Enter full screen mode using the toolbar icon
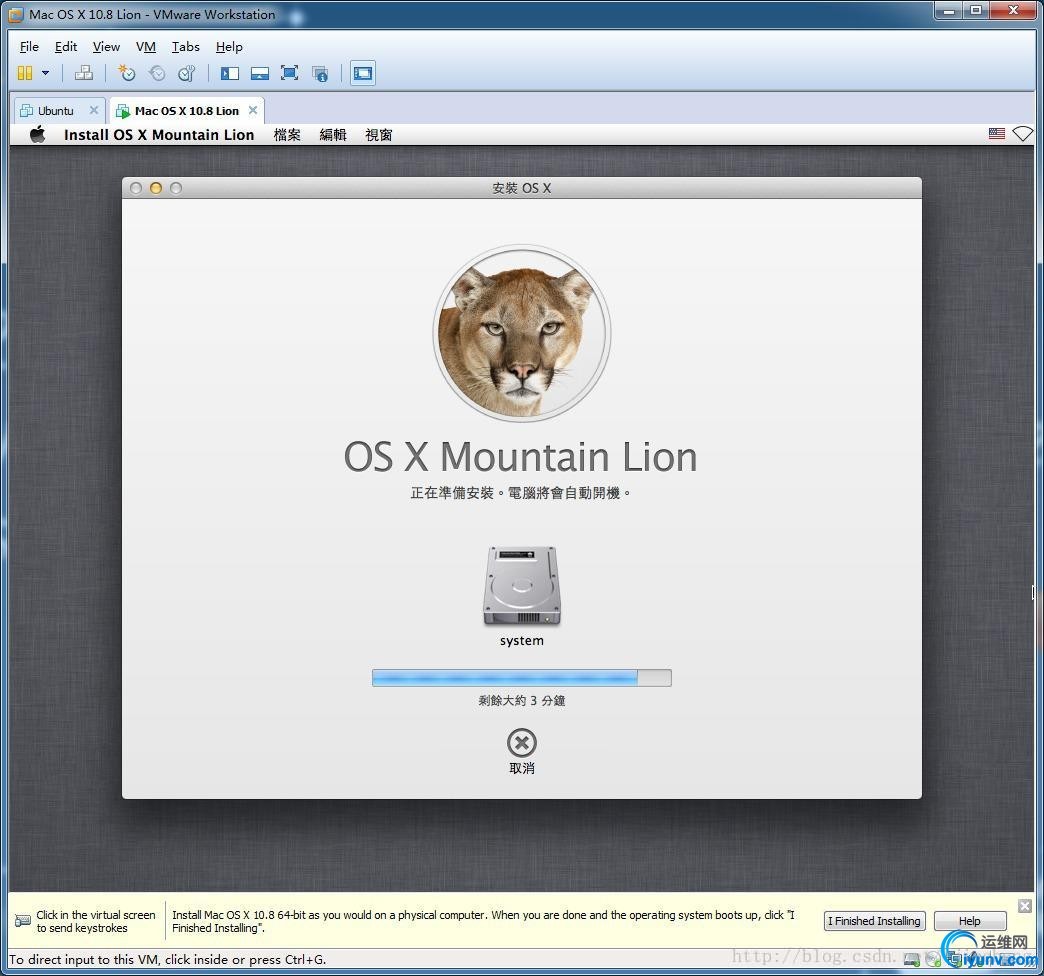Image resolution: width=1044 pixels, height=976 pixels. pos(290,73)
